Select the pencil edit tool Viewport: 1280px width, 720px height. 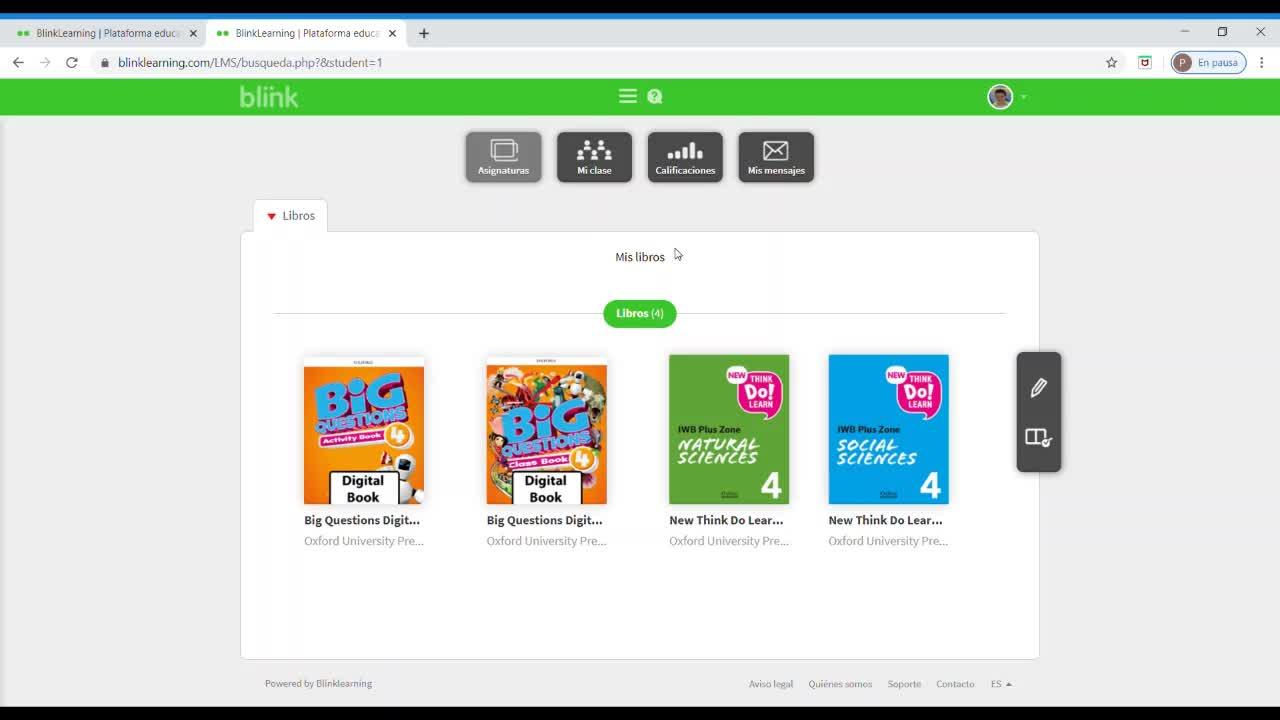1039,387
